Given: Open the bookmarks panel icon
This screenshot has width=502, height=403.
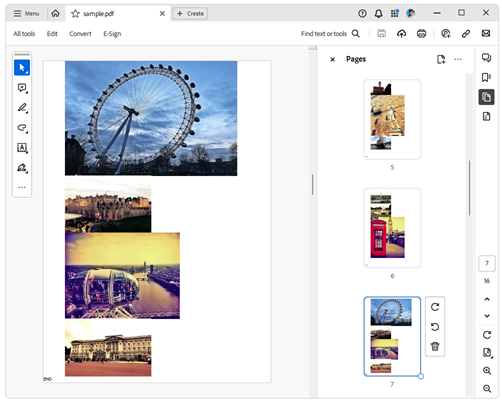Looking at the screenshot, I should (486, 77).
